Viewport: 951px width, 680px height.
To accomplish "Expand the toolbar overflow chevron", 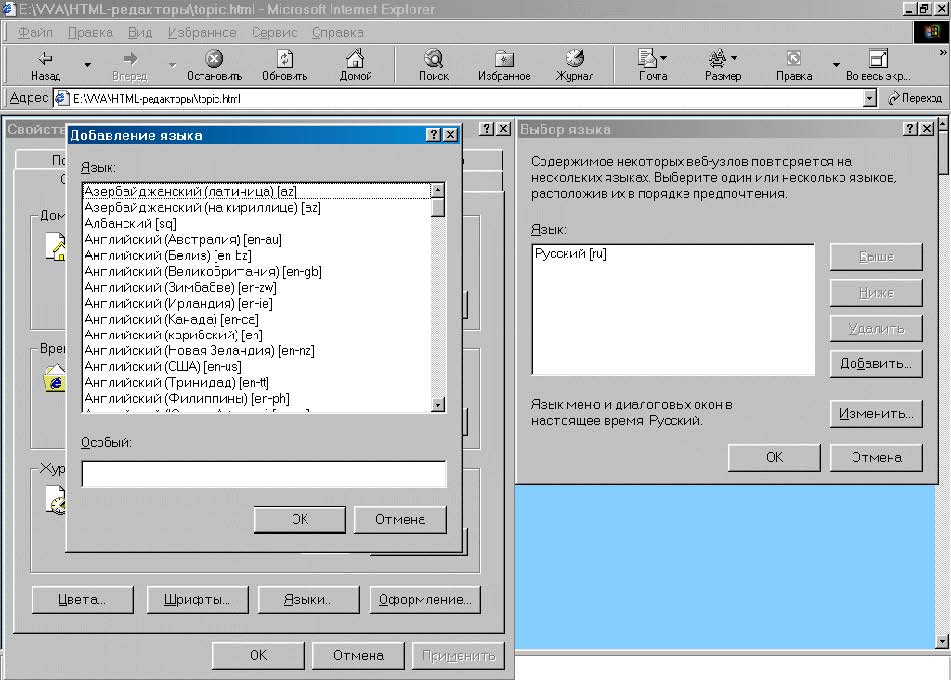I will (943, 53).
